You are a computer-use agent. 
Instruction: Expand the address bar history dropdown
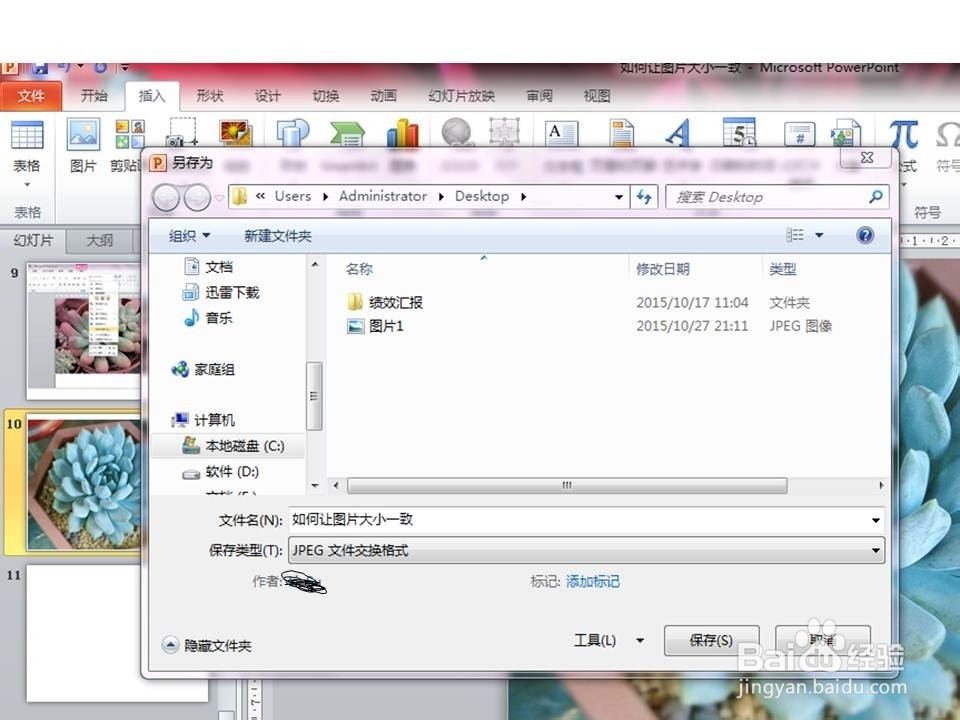[619, 197]
